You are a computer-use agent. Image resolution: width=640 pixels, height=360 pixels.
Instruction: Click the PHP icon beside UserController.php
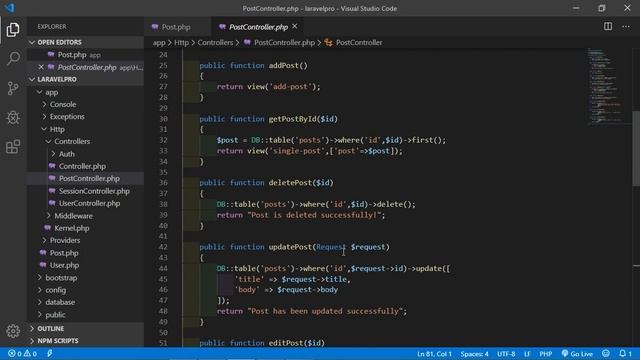[52, 203]
